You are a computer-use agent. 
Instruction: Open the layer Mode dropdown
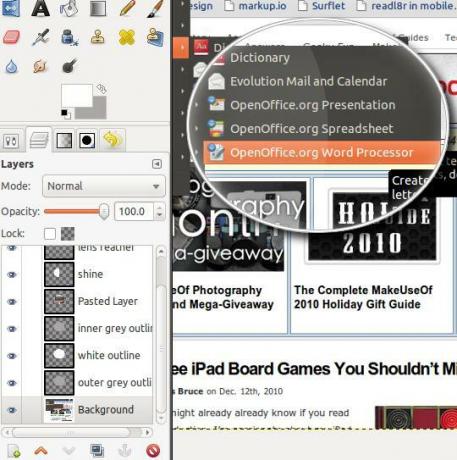point(104,186)
